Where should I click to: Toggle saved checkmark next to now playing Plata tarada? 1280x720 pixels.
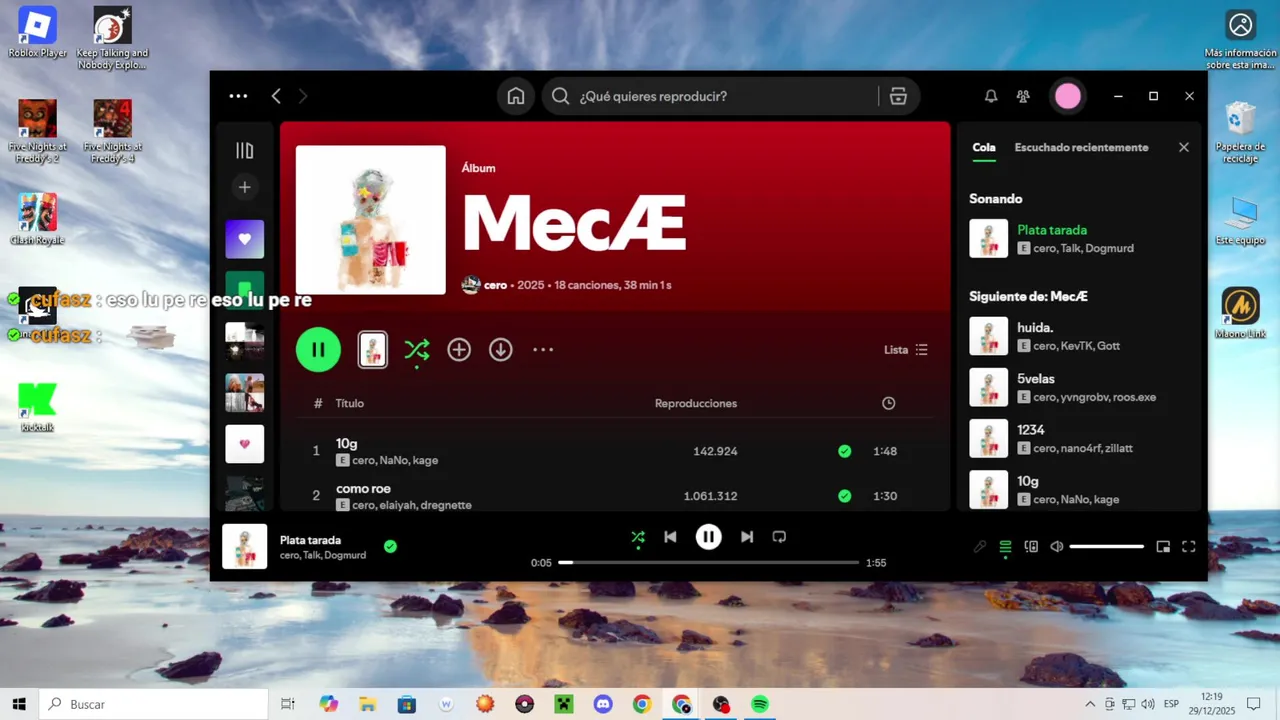tap(390, 546)
